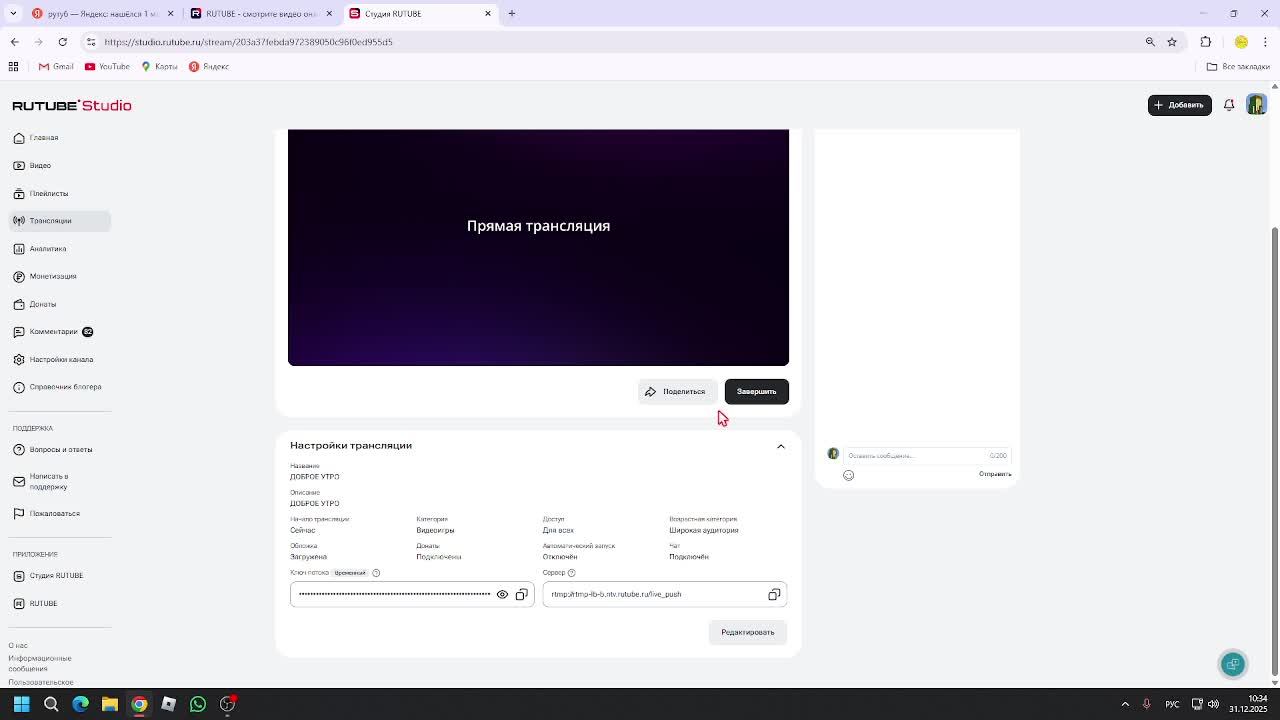Go to Плейлисты in the sidebar

pos(48,194)
